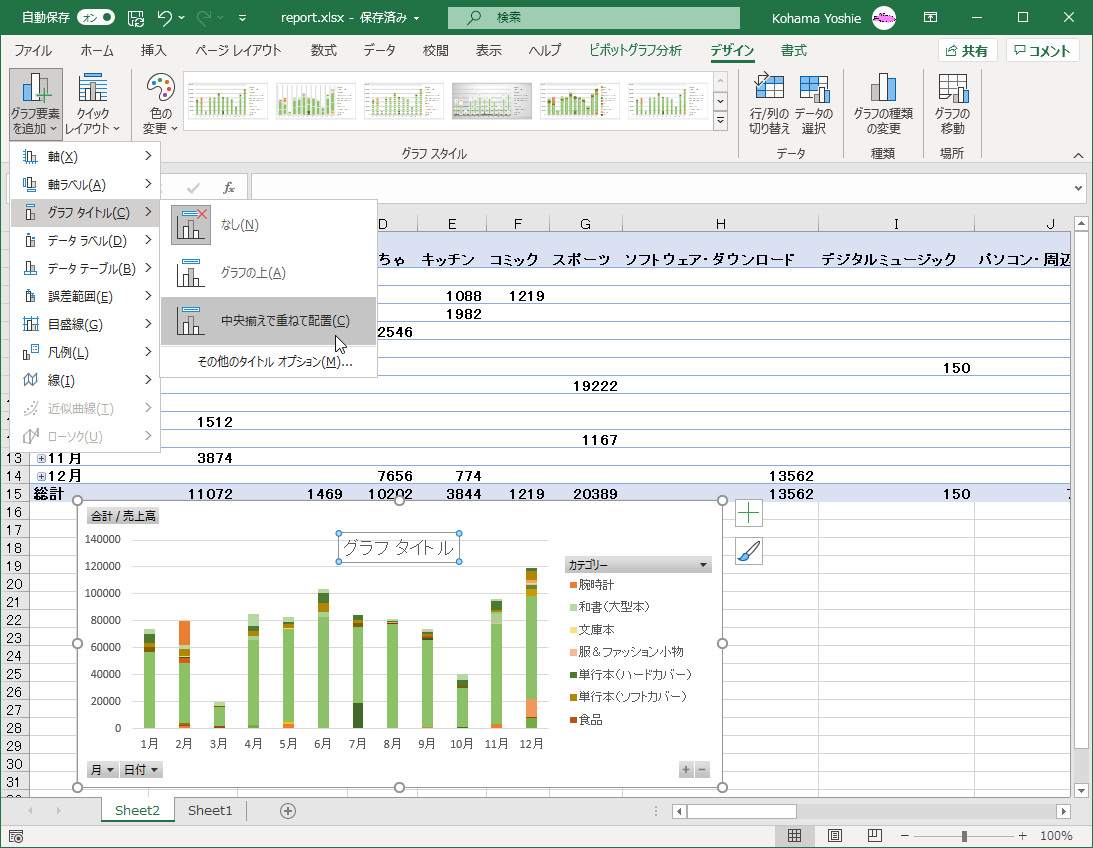Expand the chart styles gallery more arrow
The height and width of the screenshot is (848, 1093).
point(720,121)
